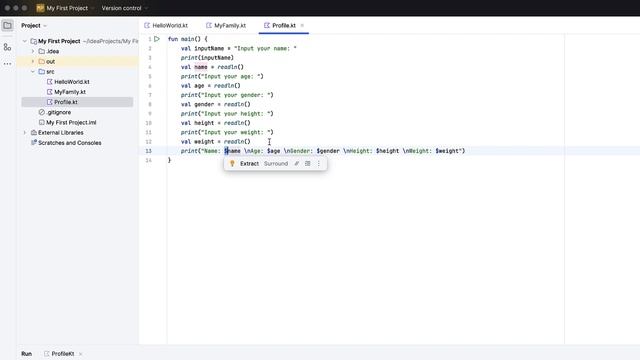Click the External Libraries icon
The height and width of the screenshot is (360, 640).
pos(34,133)
